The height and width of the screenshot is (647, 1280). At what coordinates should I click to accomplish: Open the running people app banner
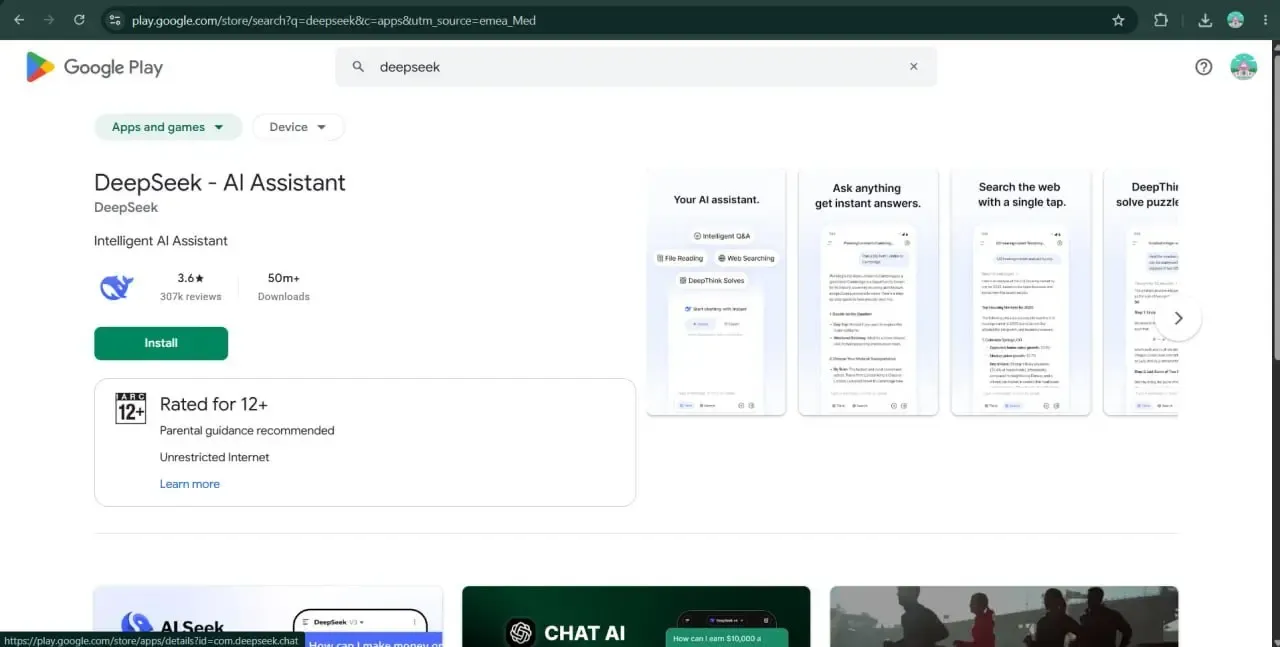[x=1004, y=616]
